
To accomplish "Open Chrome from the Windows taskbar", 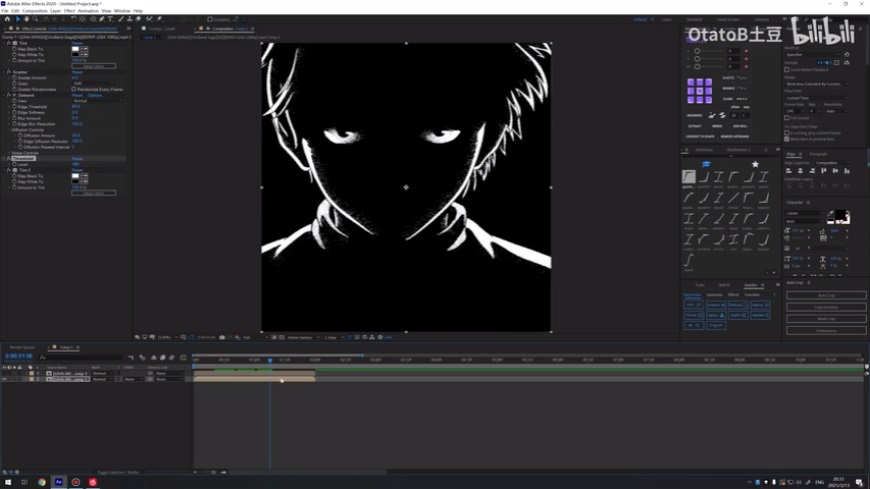I will pyautogui.click(x=42, y=482).
